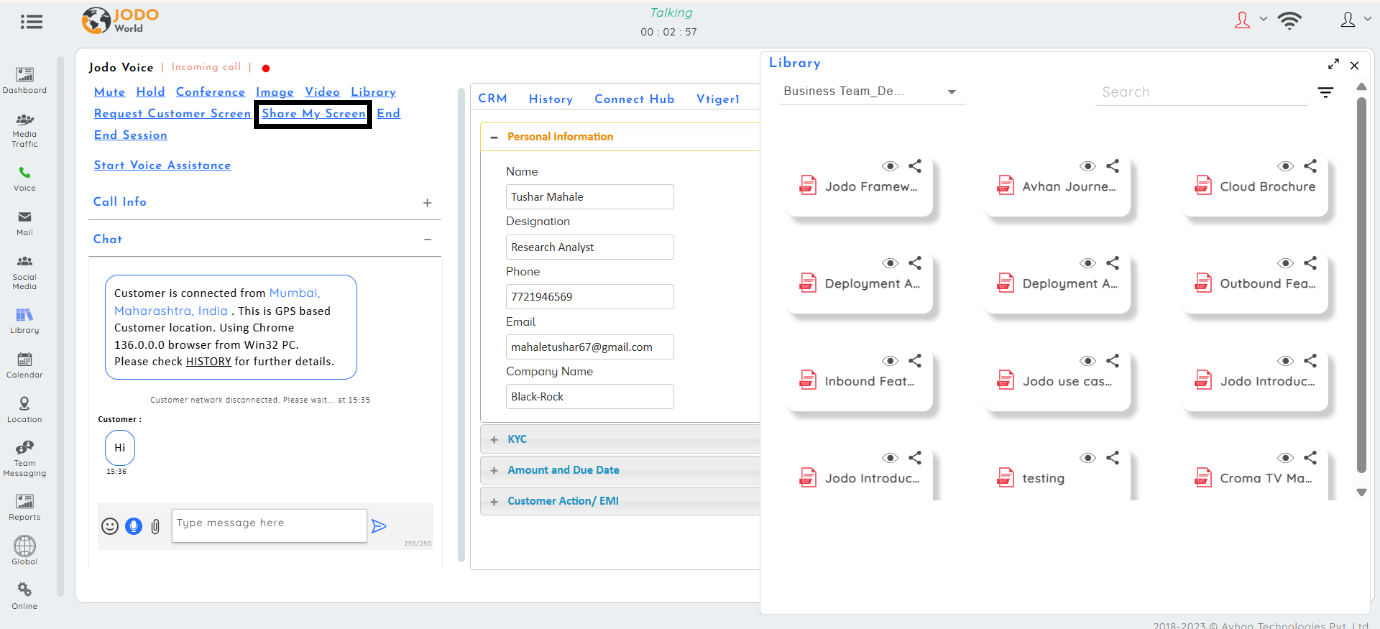Click Start Voice Assistance link

point(162,166)
